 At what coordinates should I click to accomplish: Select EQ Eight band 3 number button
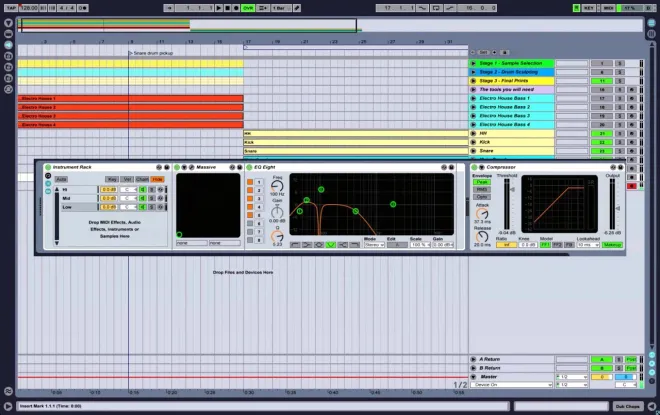tap(259, 199)
